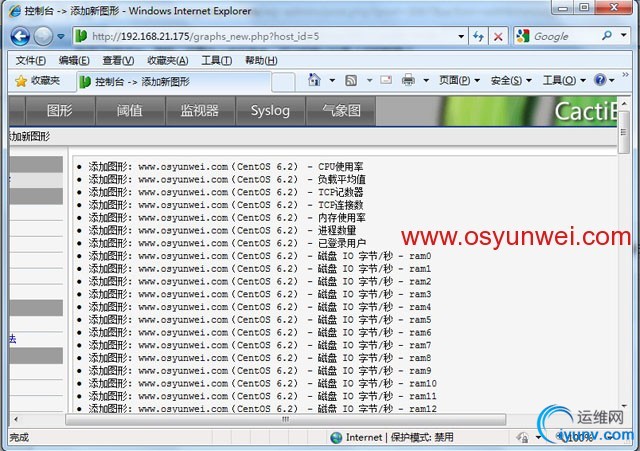640x451 pixels.
Task: Open the 工具(T) menu
Action: click(217, 61)
